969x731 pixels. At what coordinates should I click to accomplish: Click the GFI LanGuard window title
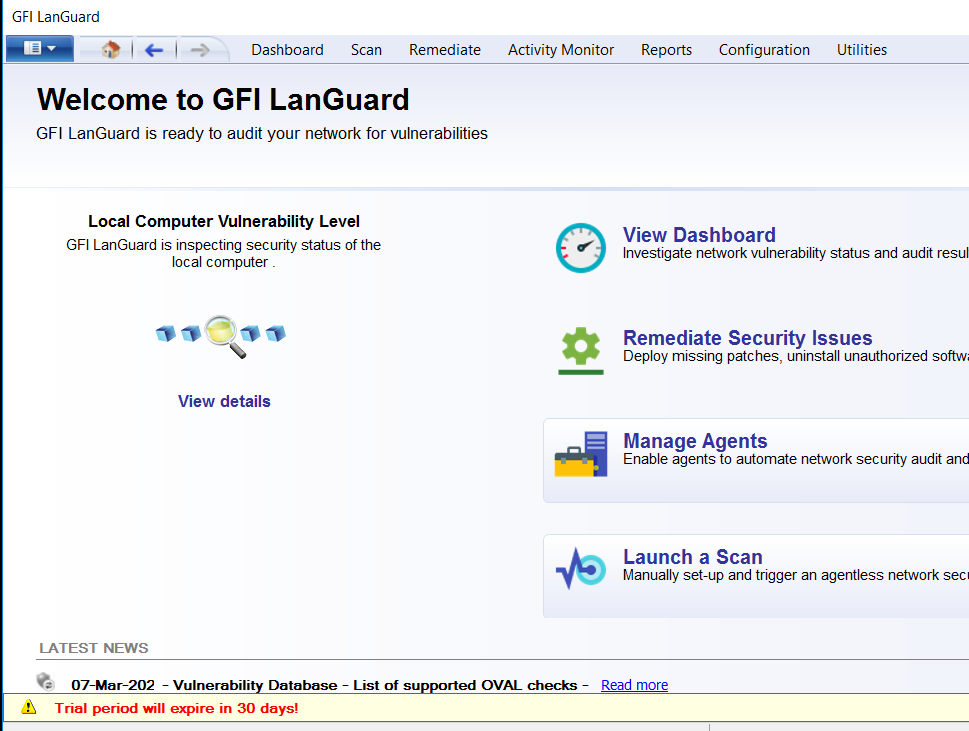pyautogui.click(x=56, y=17)
